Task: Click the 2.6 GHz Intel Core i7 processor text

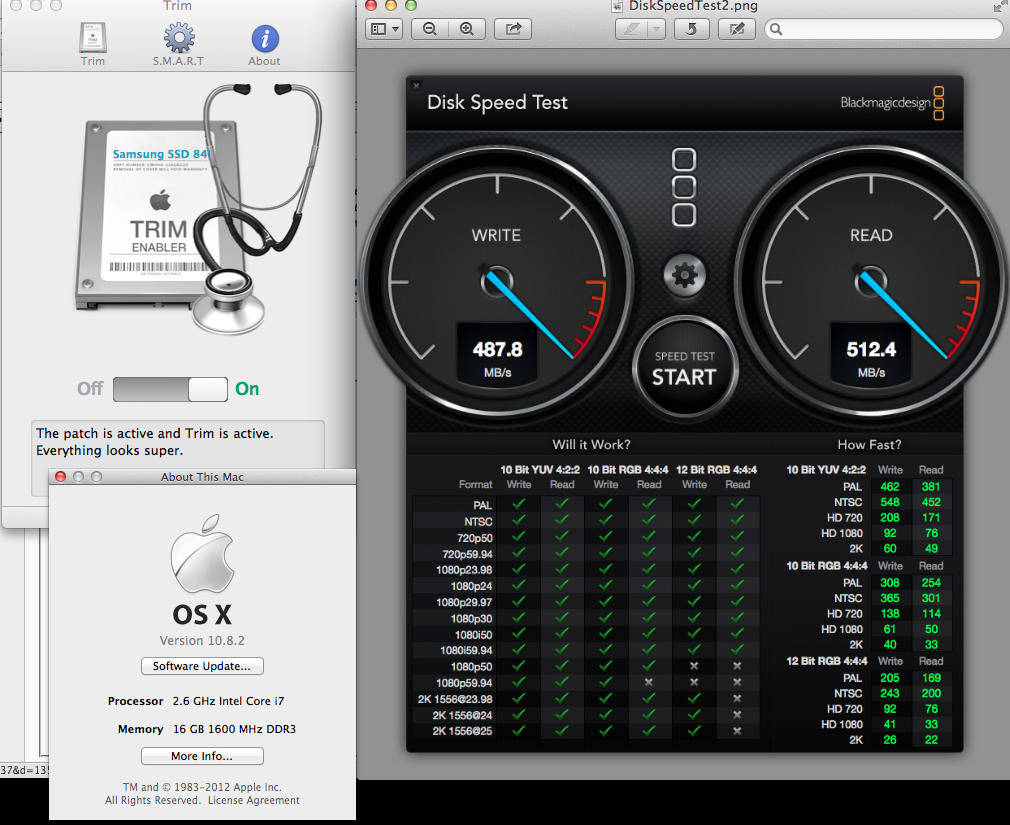Action: (228, 701)
